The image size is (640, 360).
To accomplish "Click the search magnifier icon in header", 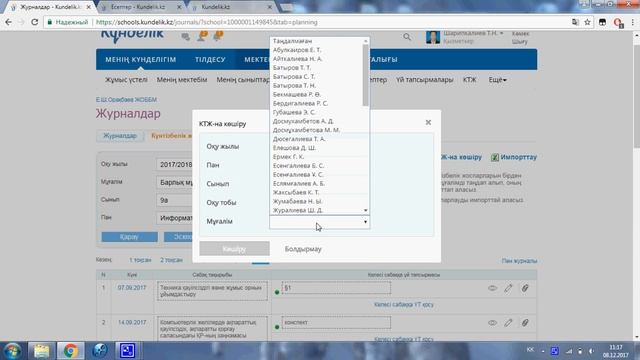I will point(407,37).
